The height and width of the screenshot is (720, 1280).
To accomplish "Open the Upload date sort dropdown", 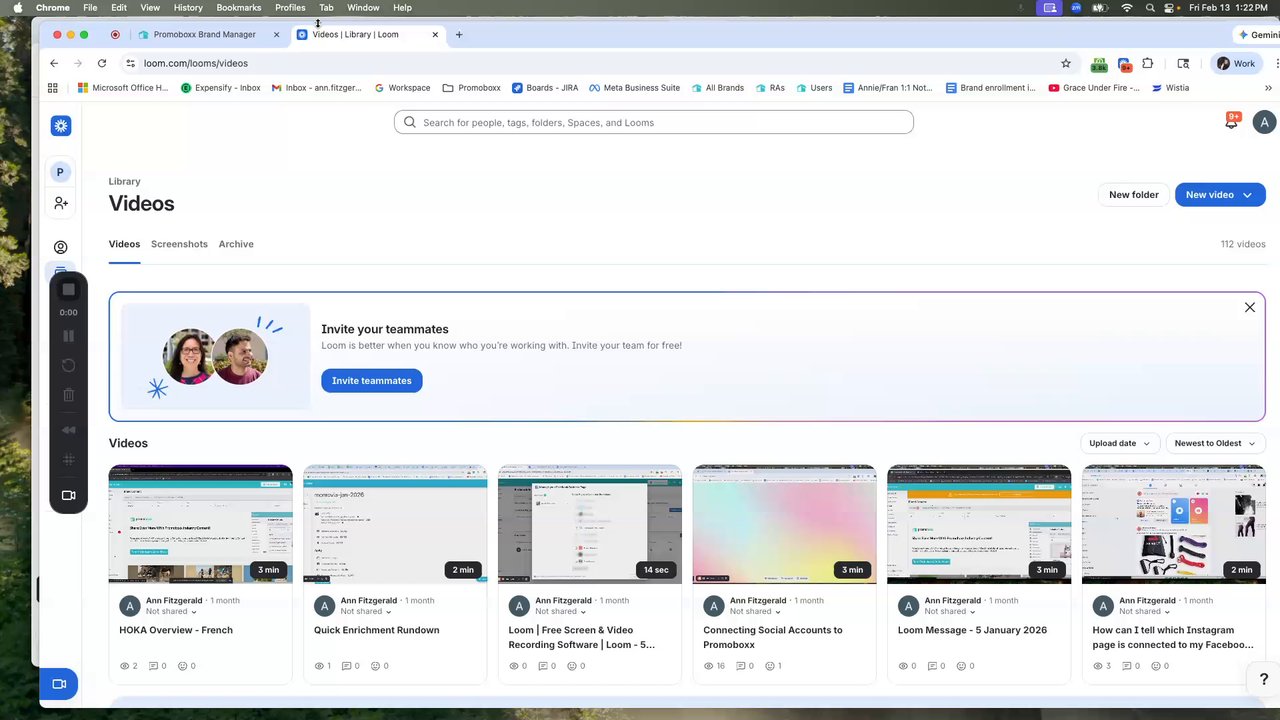I will [1119, 443].
